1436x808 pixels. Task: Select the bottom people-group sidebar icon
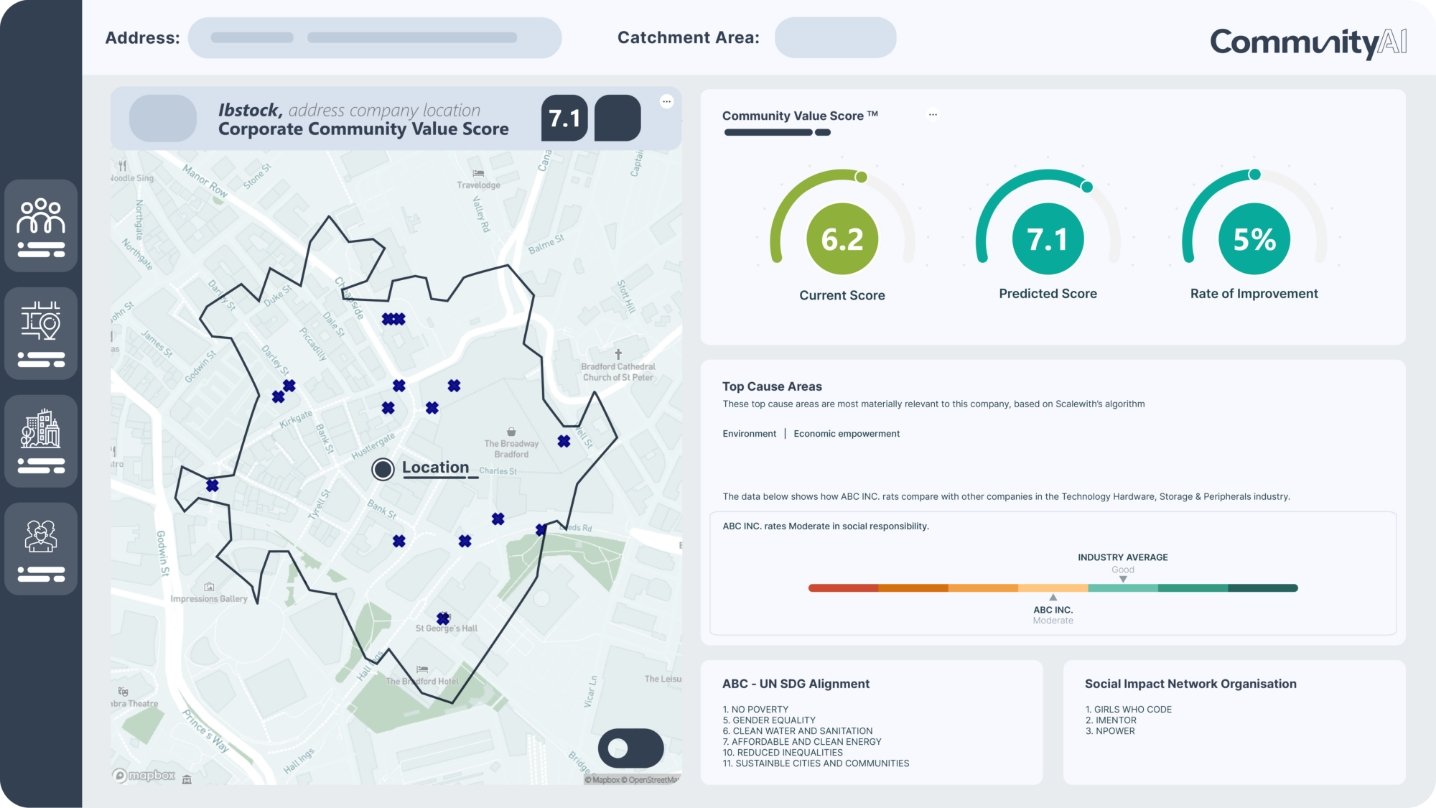[x=41, y=547]
